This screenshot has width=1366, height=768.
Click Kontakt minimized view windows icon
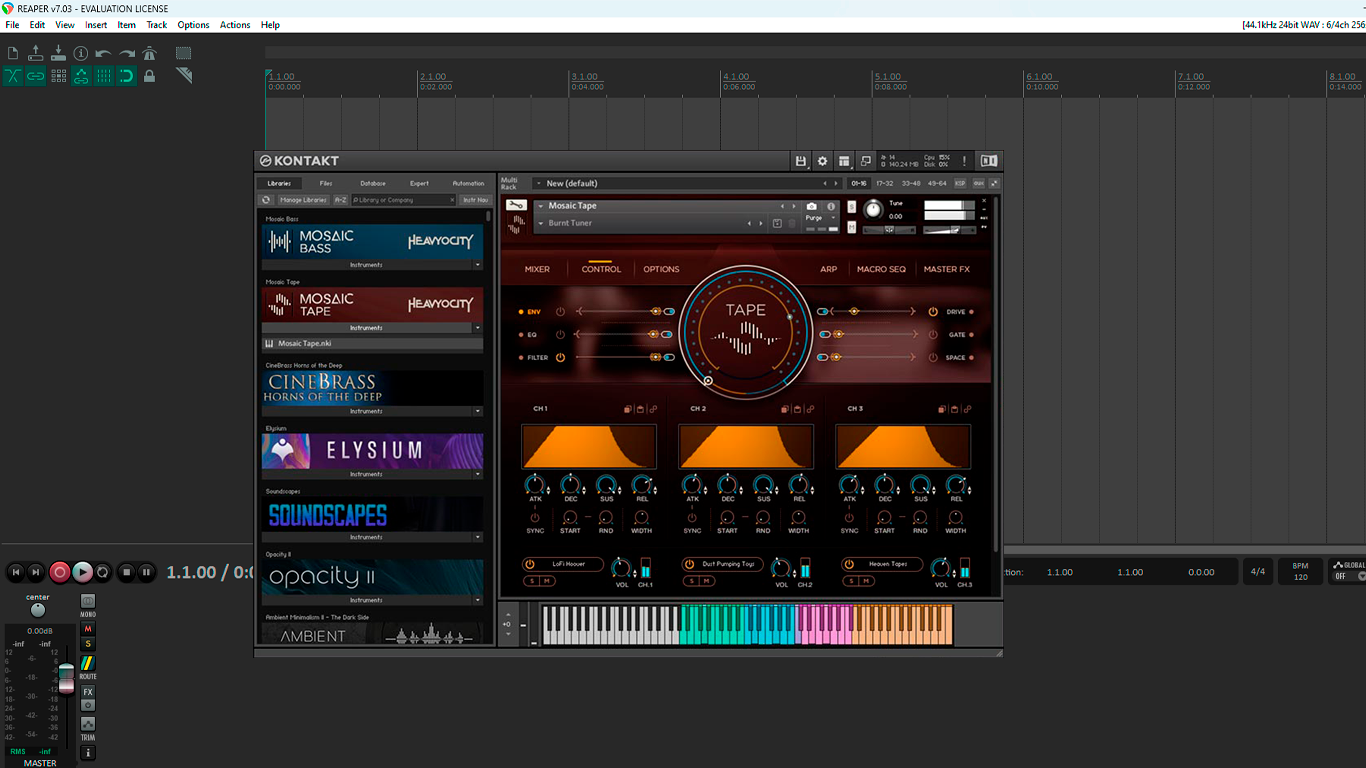(866, 161)
